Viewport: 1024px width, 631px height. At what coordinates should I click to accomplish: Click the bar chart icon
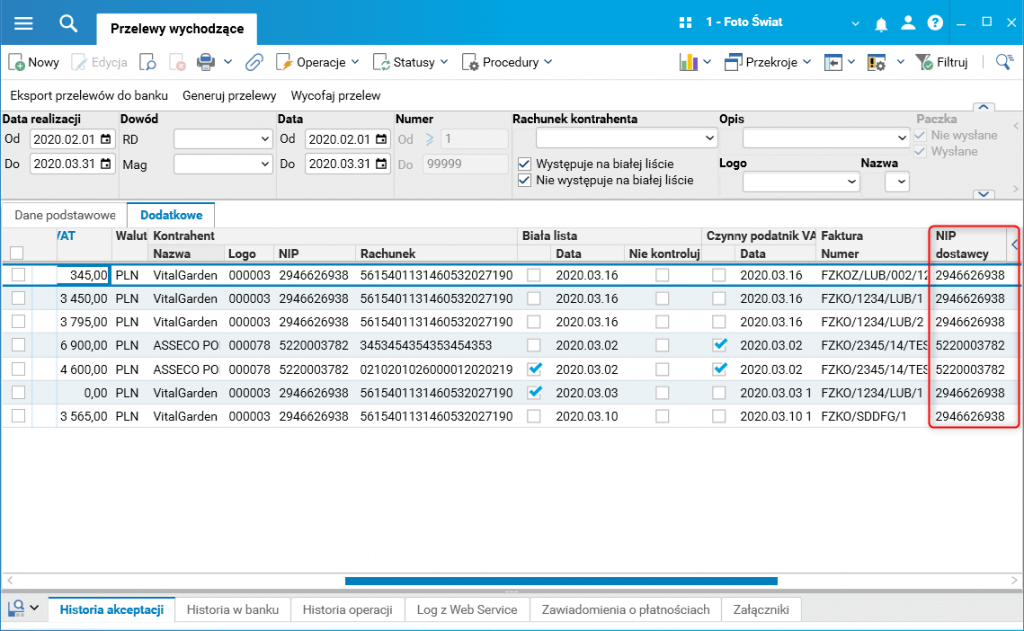coord(688,62)
